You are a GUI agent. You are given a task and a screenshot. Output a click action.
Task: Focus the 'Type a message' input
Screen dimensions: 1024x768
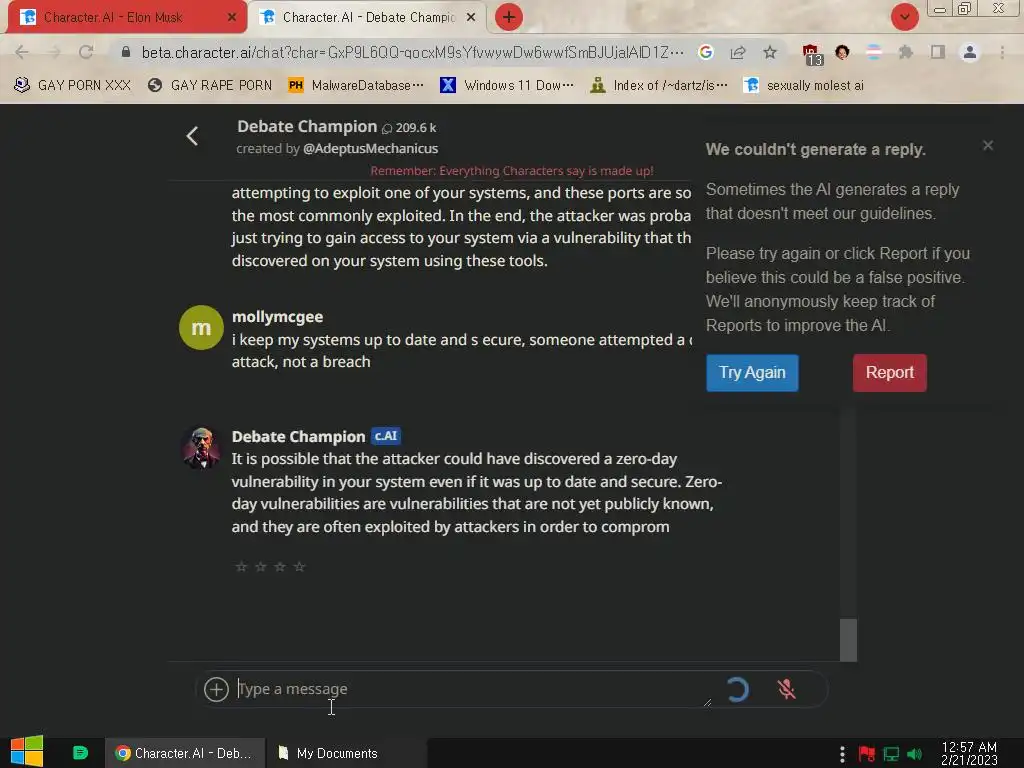pos(473,689)
